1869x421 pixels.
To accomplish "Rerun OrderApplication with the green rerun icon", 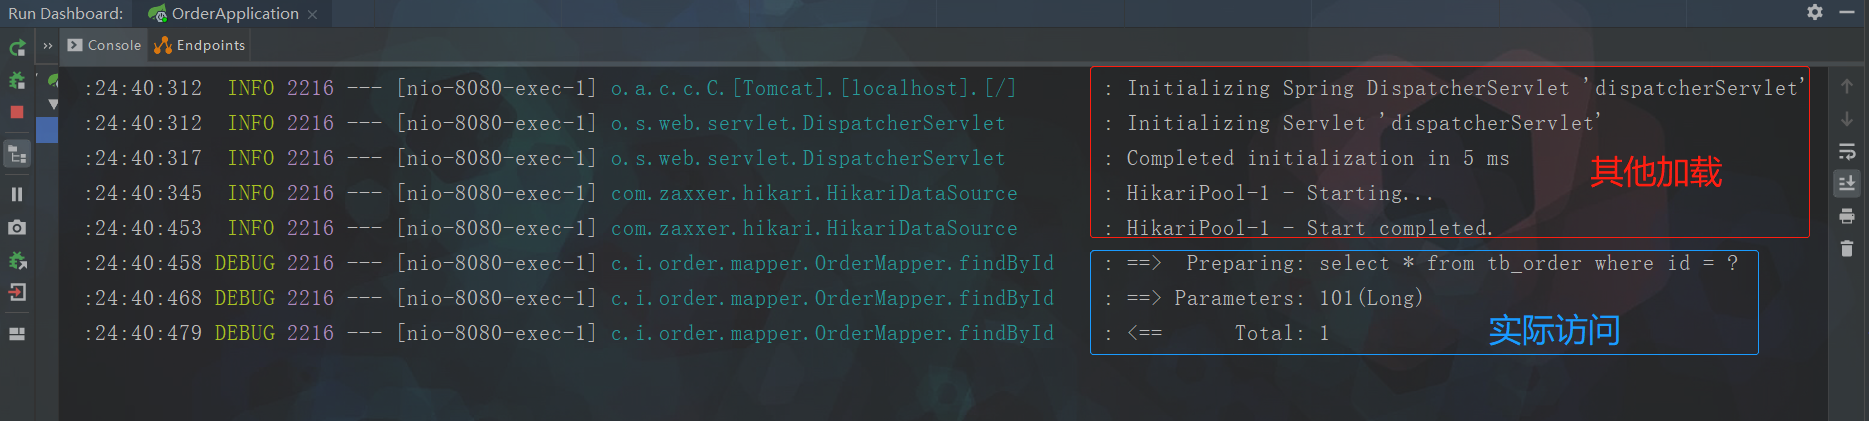I will pyautogui.click(x=17, y=47).
